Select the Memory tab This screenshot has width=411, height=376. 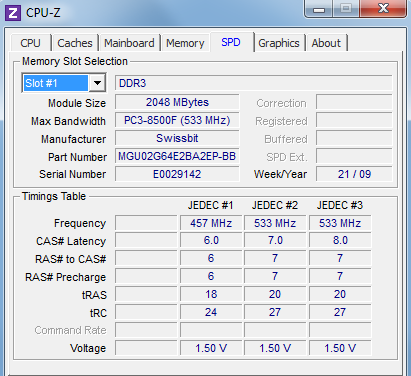point(185,43)
